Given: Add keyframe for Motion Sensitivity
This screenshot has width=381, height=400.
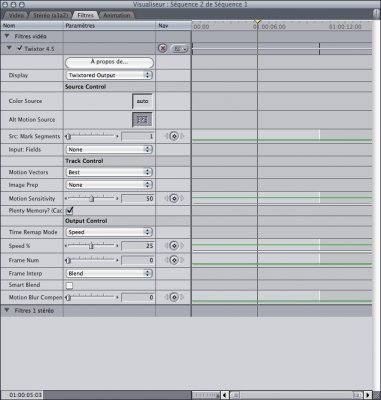Looking at the screenshot, I should pos(174,198).
